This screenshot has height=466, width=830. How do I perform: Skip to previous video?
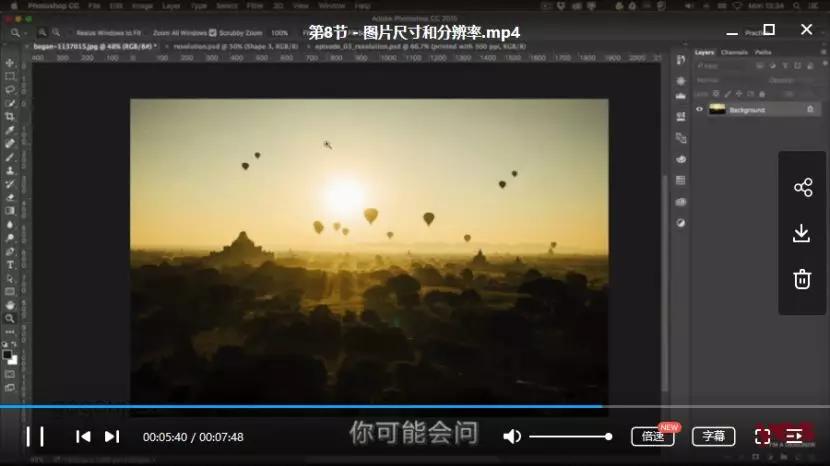point(83,436)
